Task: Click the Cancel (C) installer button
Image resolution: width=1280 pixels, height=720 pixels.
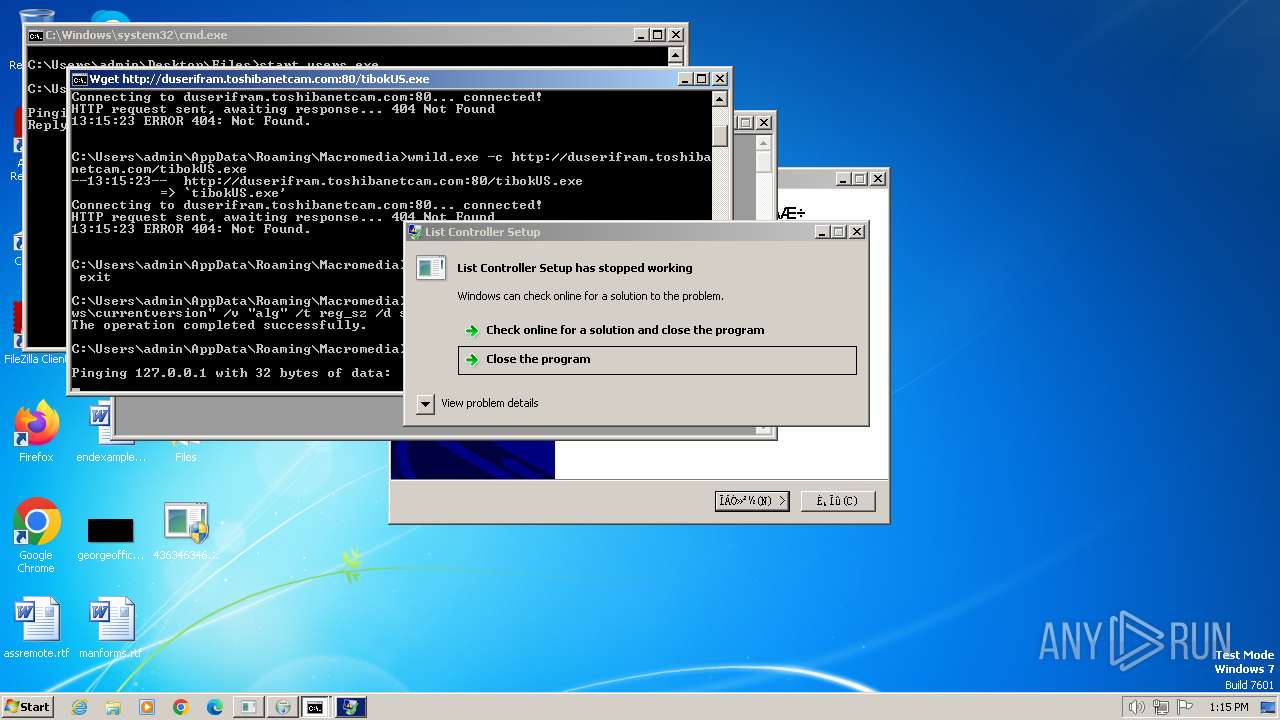Action: pyautogui.click(x=838, y=500)
